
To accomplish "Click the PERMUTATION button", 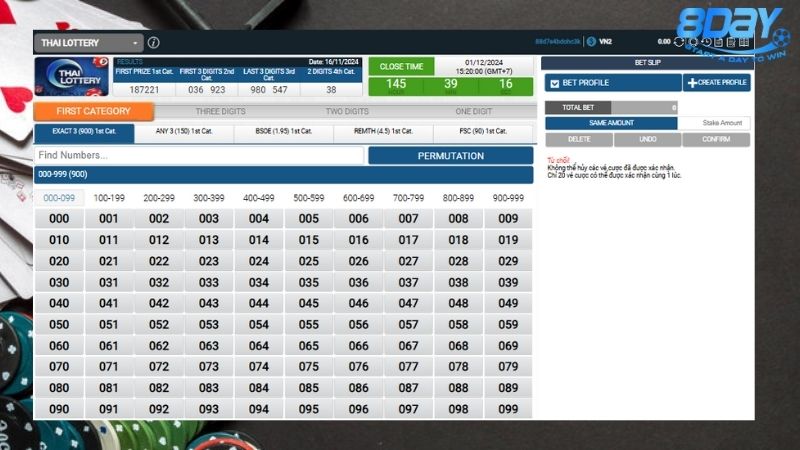I will coord(451,156).
